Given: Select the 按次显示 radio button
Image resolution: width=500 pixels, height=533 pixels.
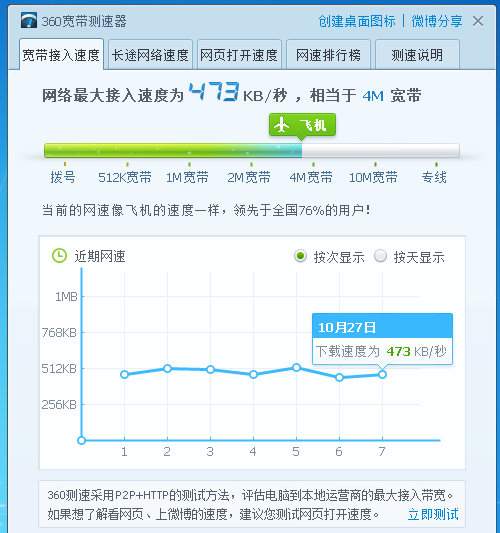Looking at the screenshot, I should point(300,256).
